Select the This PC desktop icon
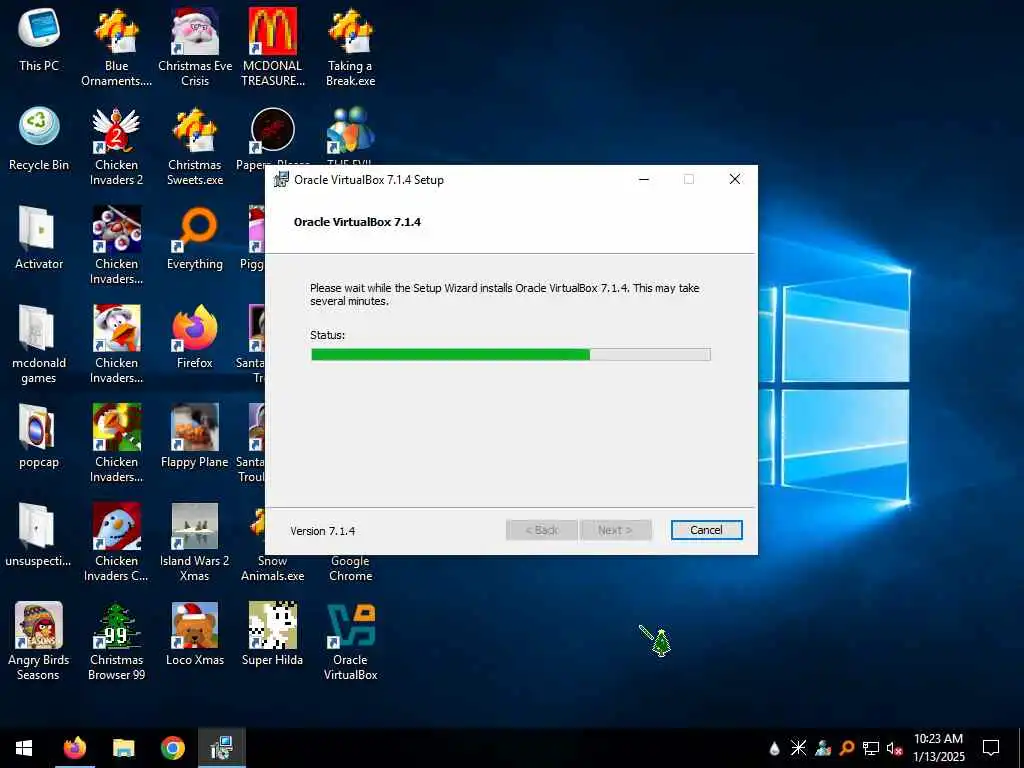The width and height of the screenshot is (1024, 768). 39,40
